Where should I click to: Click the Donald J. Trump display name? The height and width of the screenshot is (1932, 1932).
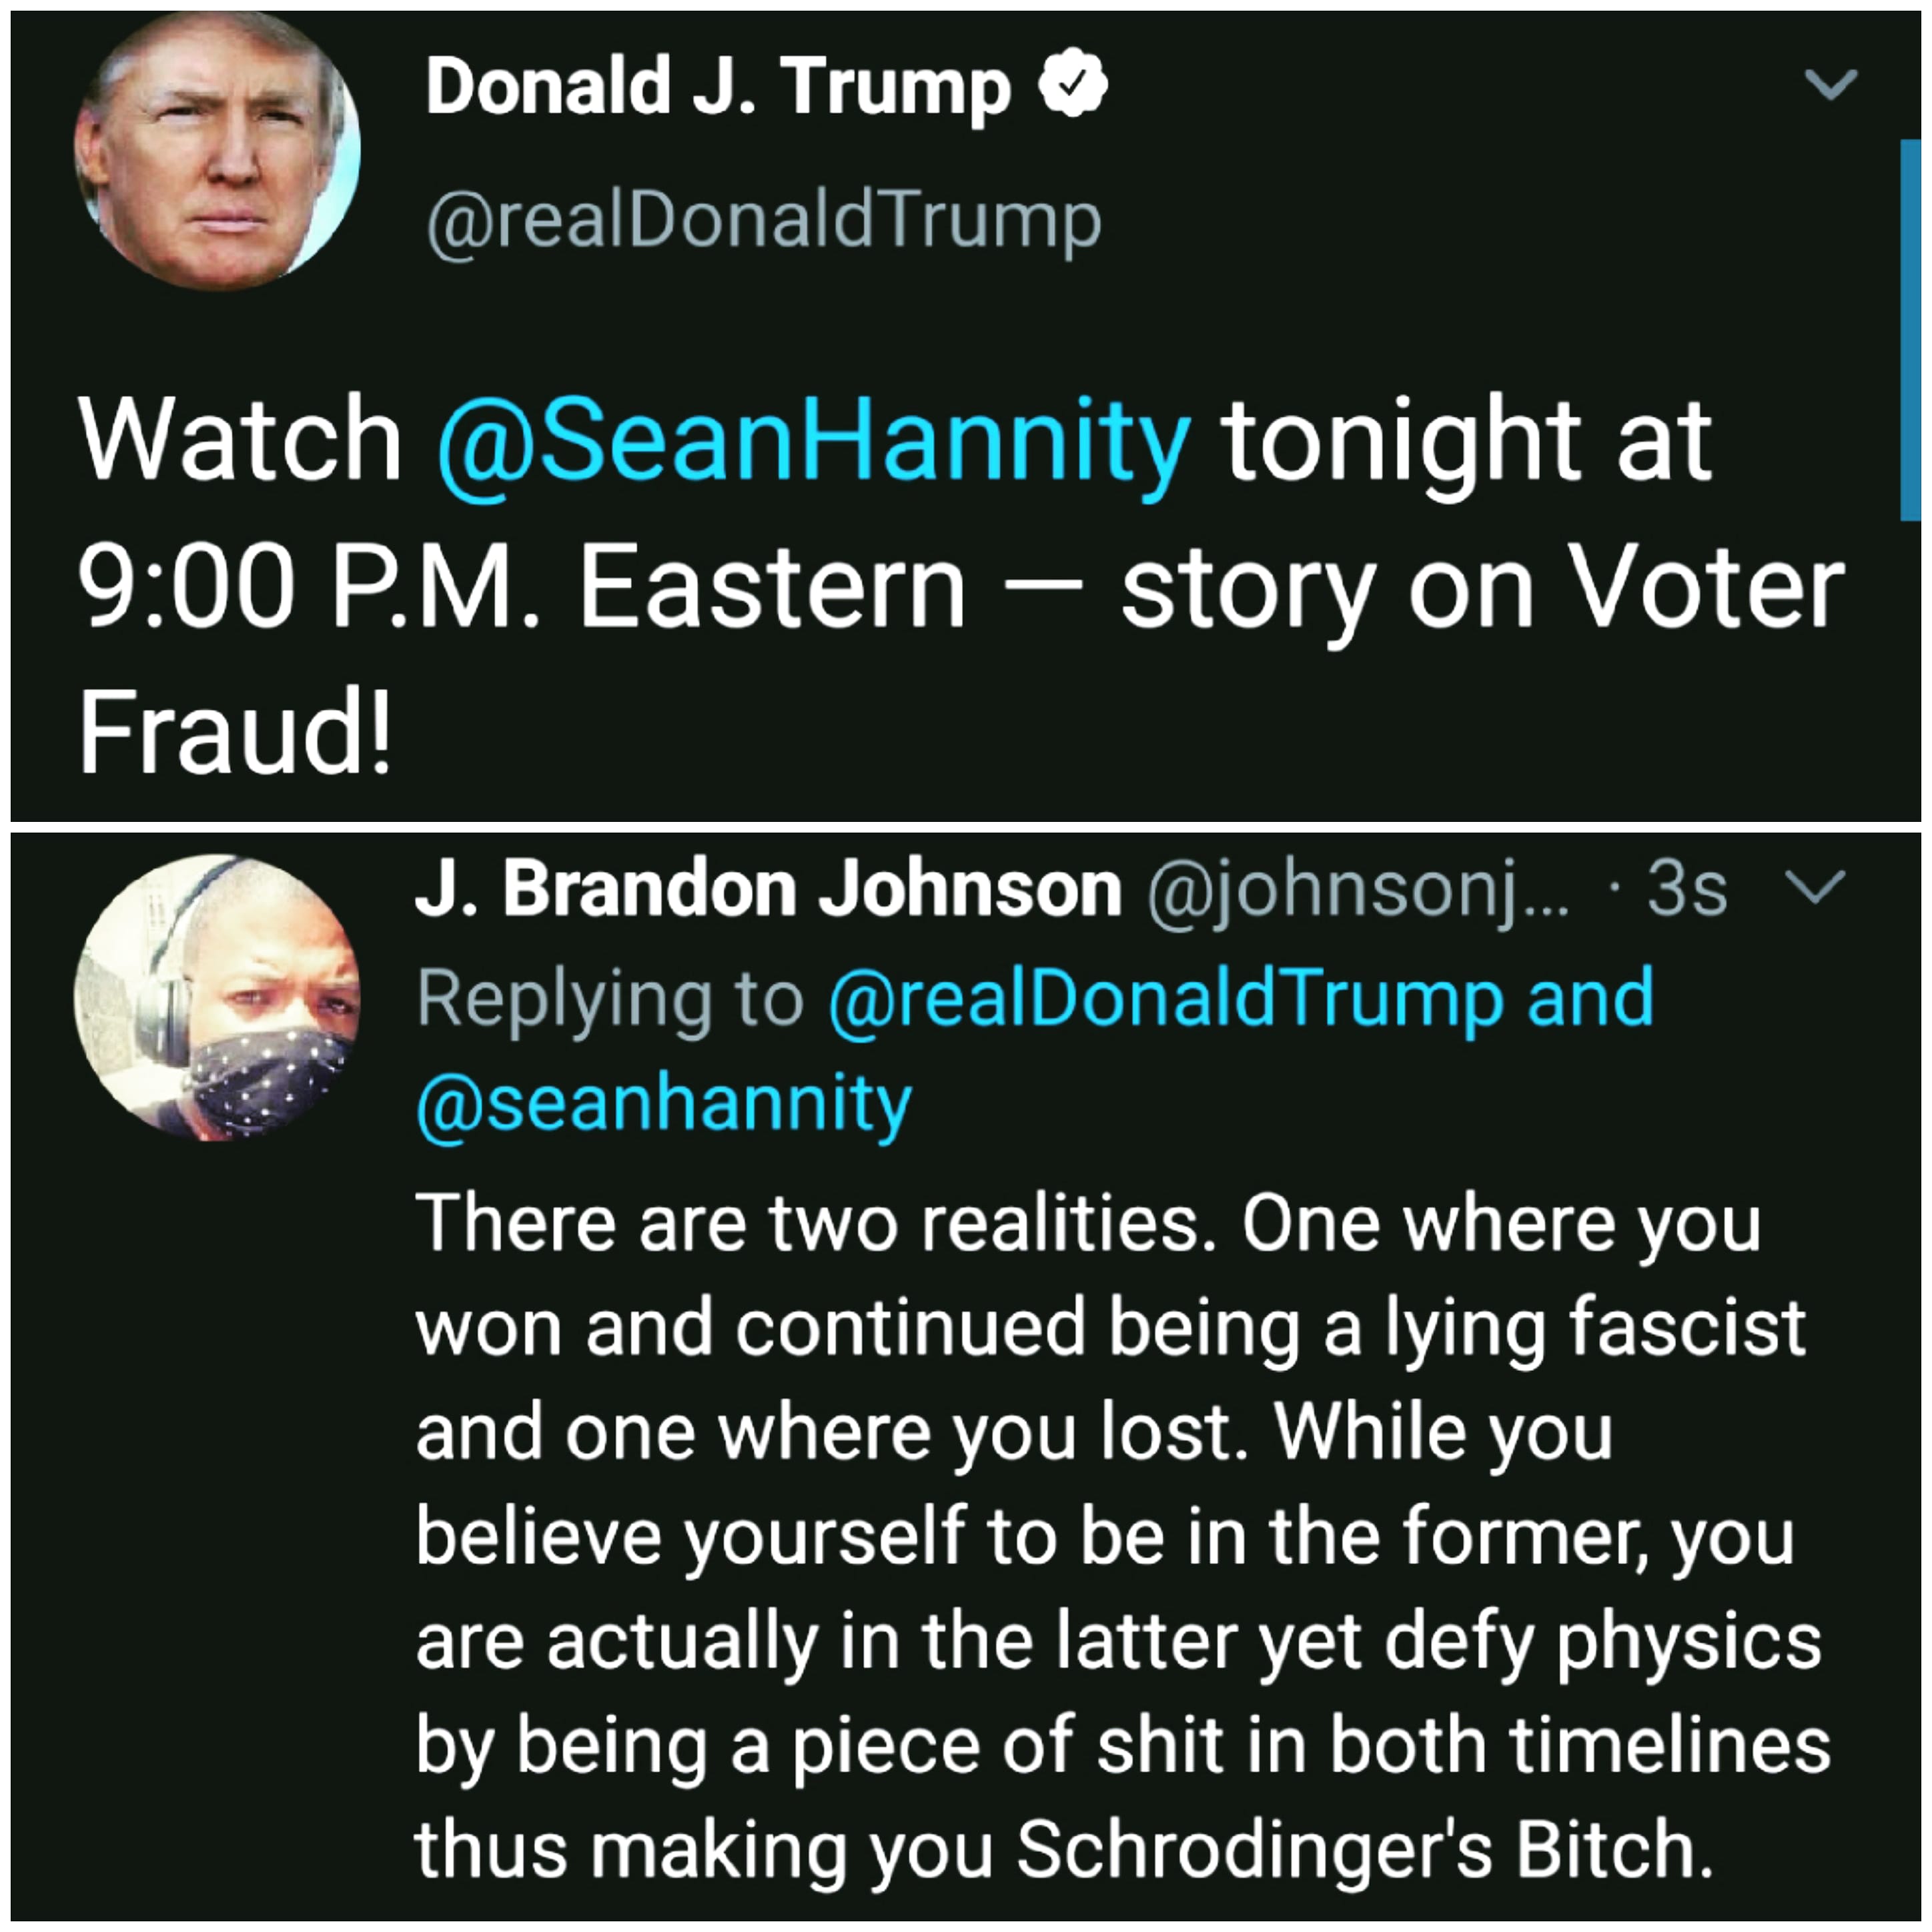[x=718, y=88]
